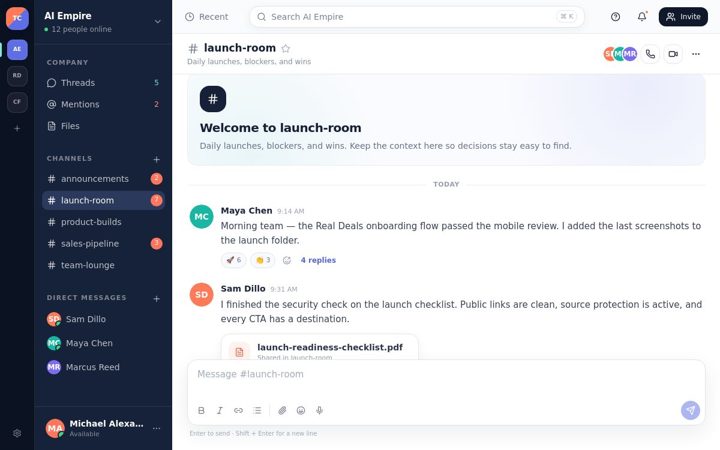
Task: Record a voice message with microphone
Action: (x=320, y=411)
